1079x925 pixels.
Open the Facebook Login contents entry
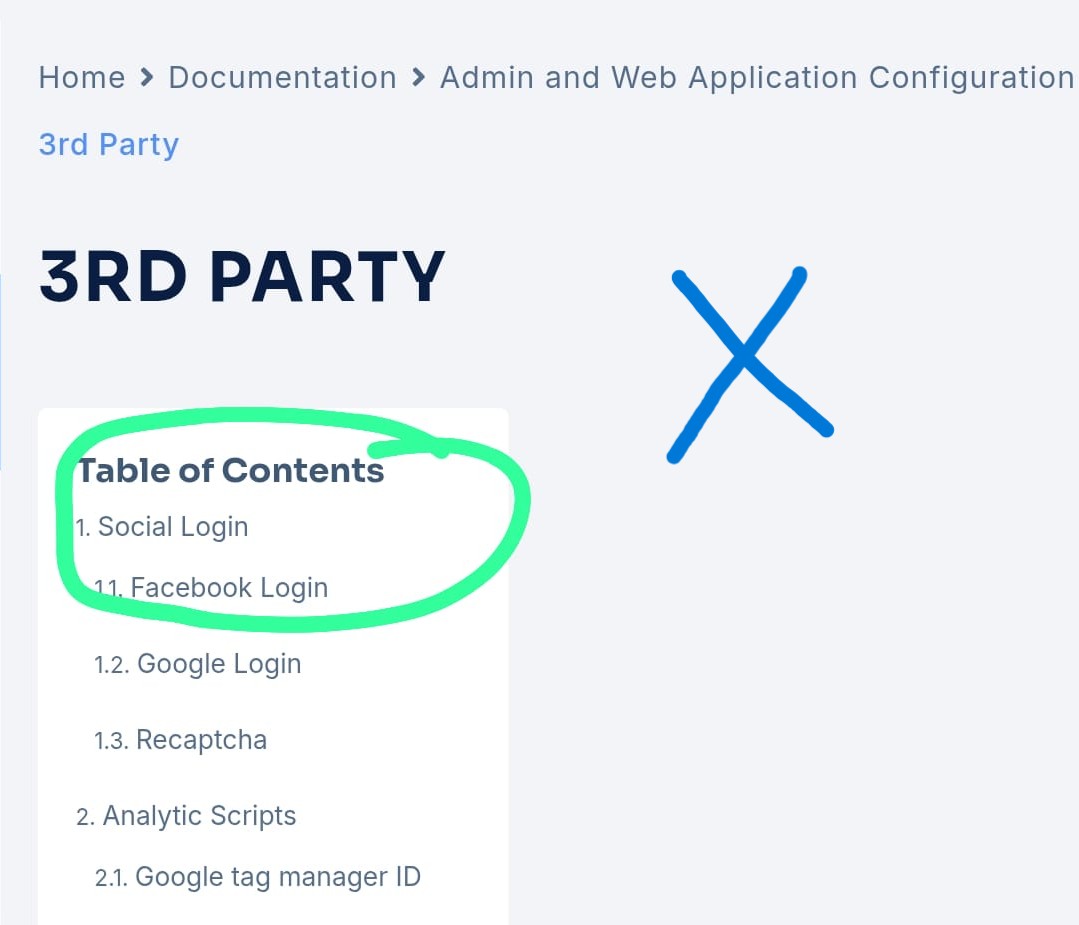click(229, 588)
